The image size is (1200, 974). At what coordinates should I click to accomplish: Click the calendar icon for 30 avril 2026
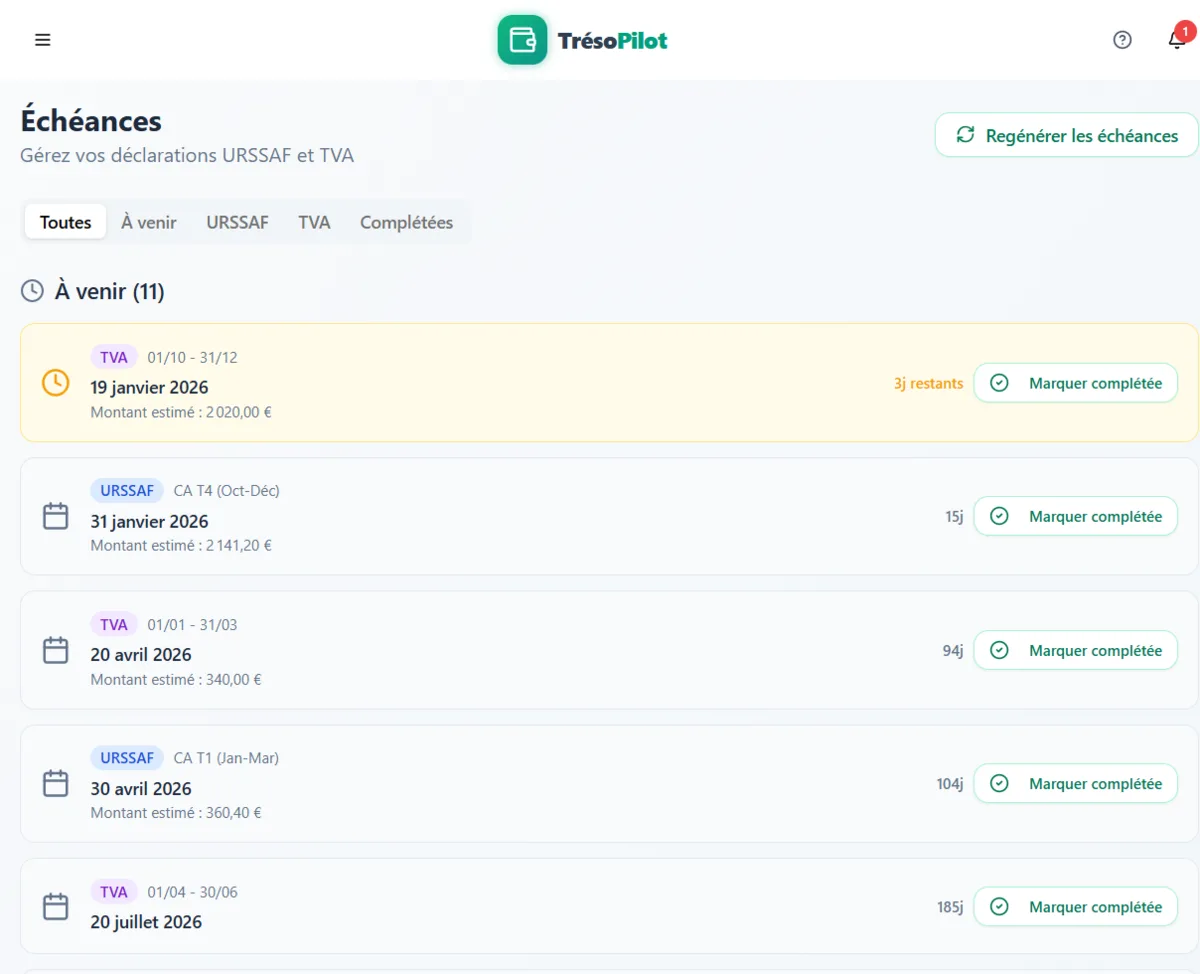[x=56, y=783]
